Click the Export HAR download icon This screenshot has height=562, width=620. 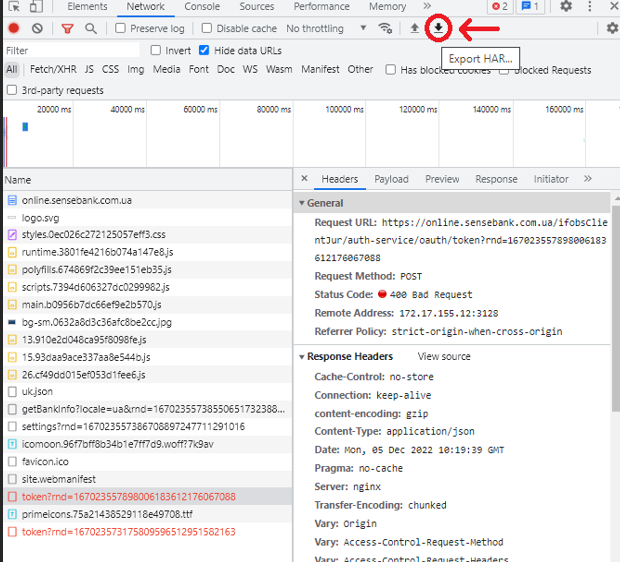[x=438, y=28]
